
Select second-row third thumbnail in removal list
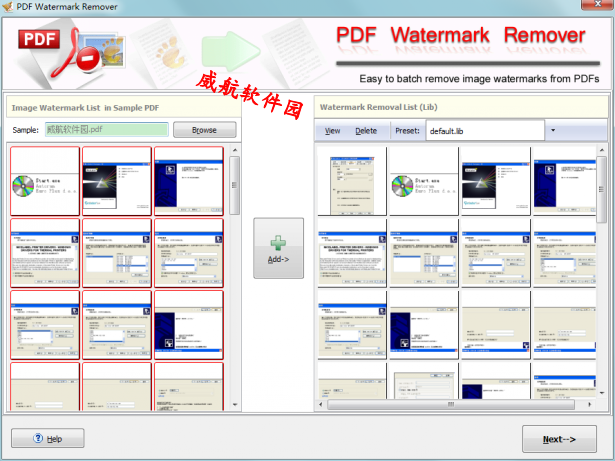496,253
